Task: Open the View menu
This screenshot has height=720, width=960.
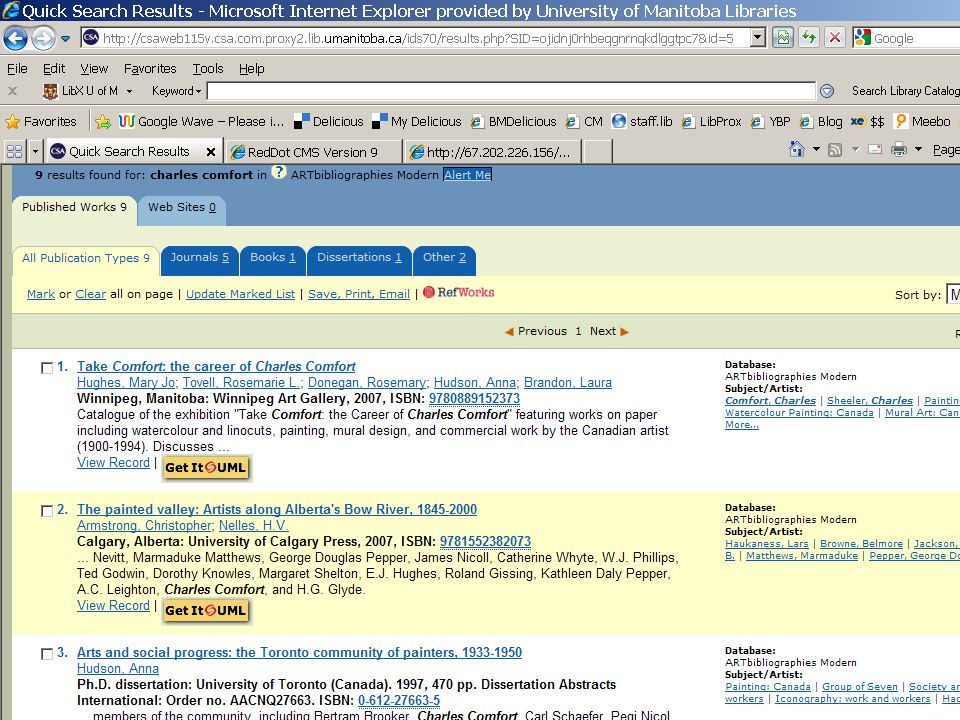Action: (x=94, y=69)
